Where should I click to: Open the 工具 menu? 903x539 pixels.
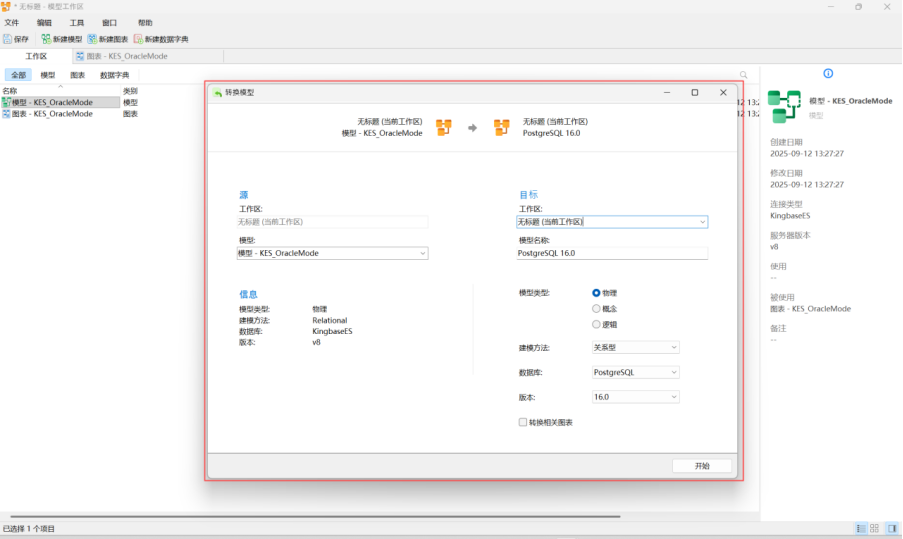click(x=77, y=22)
